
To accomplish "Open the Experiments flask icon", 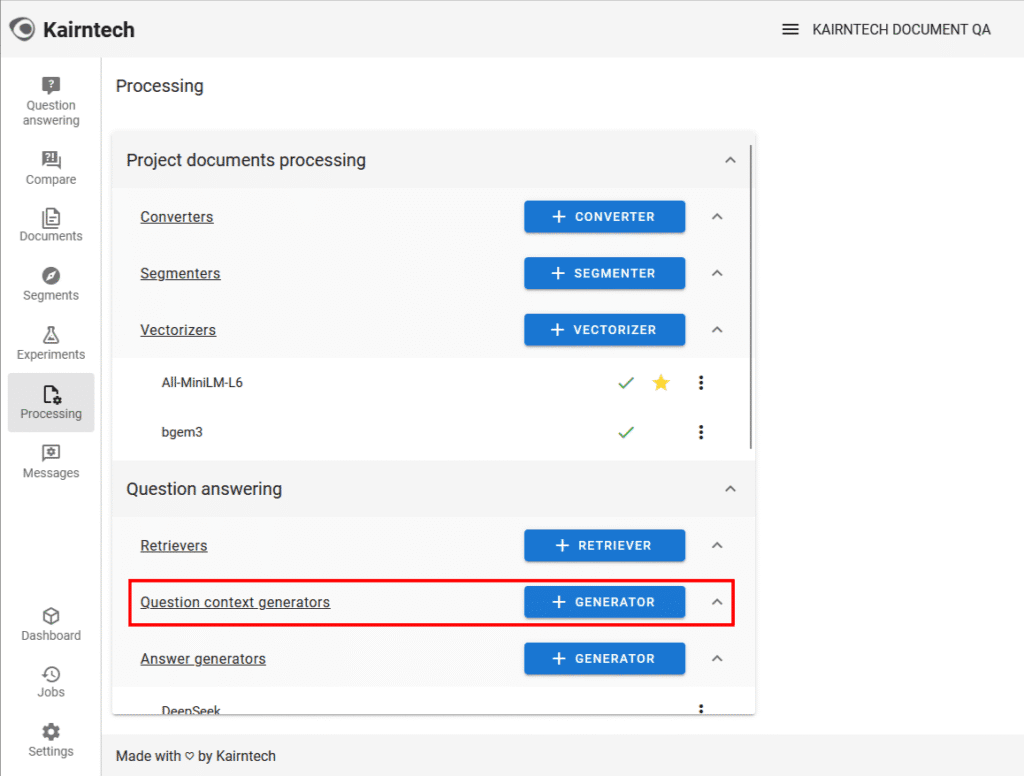I will (x=51, y=335).
